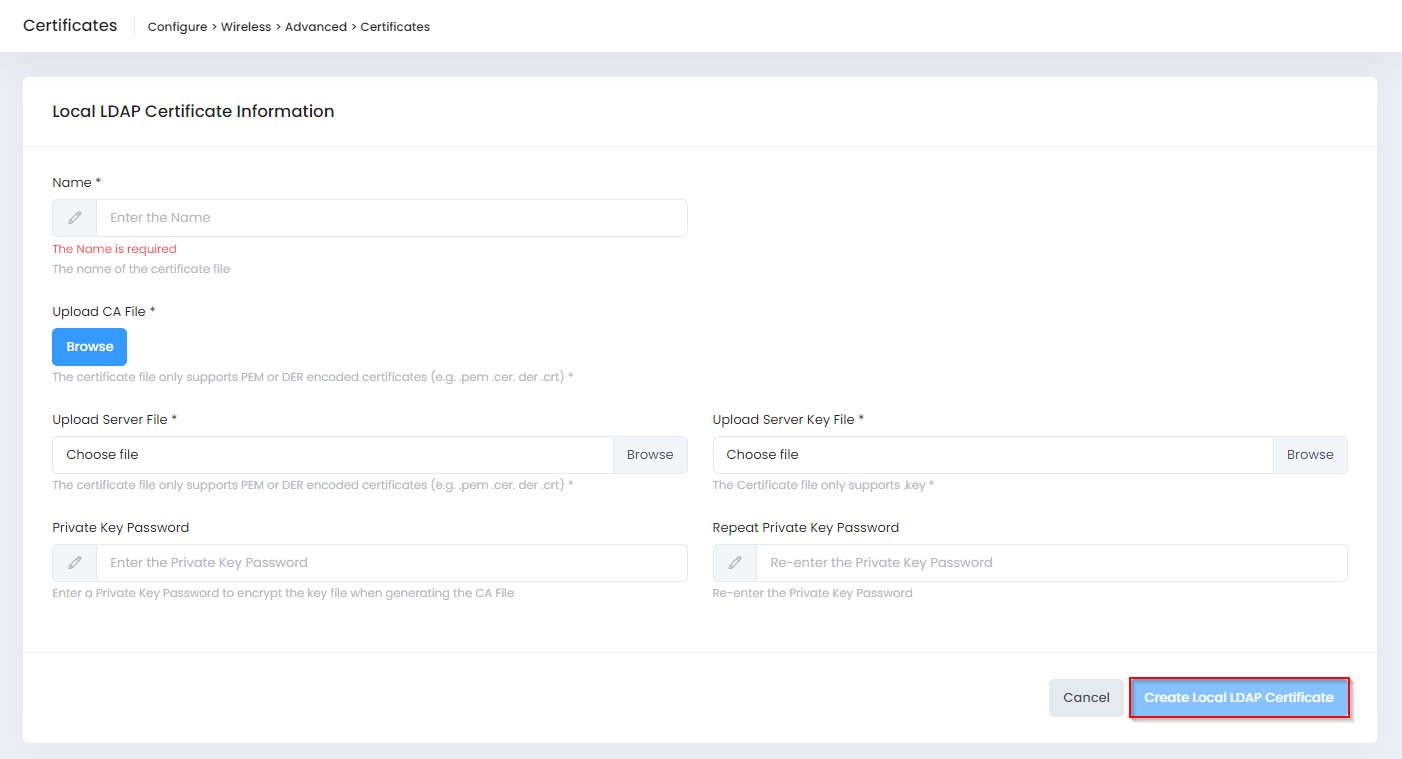Click Browse for the Server Key File
The height and width of the screenshot is (759, 1402).
tap(1310, 455)
